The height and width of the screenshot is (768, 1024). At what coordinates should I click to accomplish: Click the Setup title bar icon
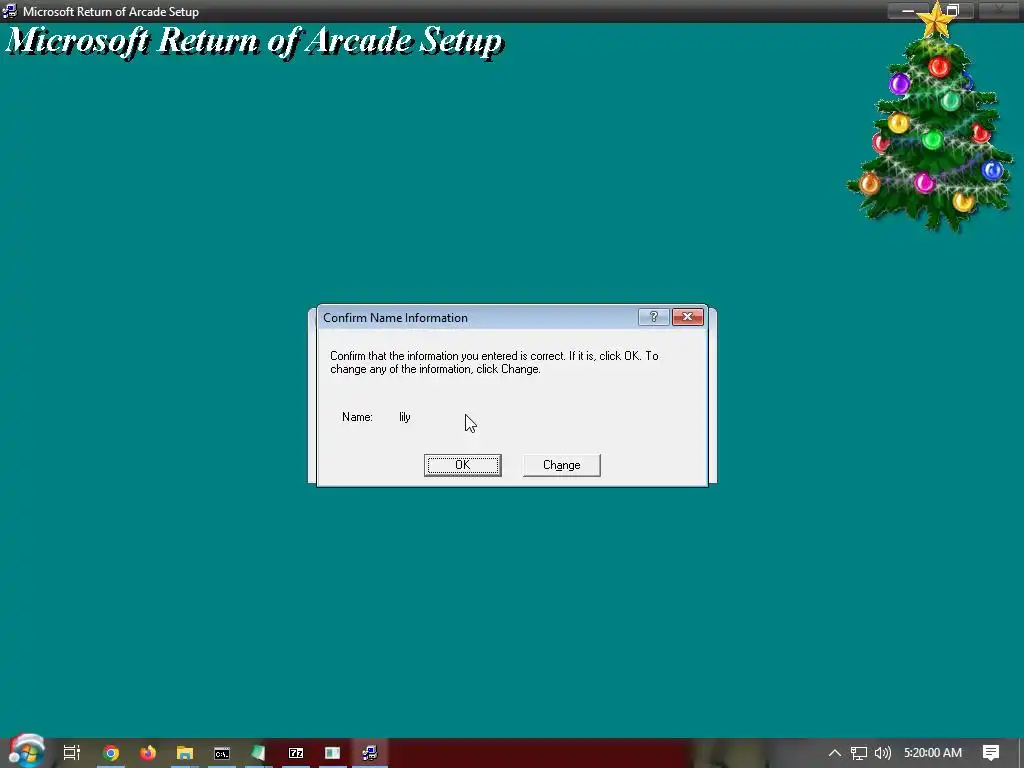(x=10, y=11)
